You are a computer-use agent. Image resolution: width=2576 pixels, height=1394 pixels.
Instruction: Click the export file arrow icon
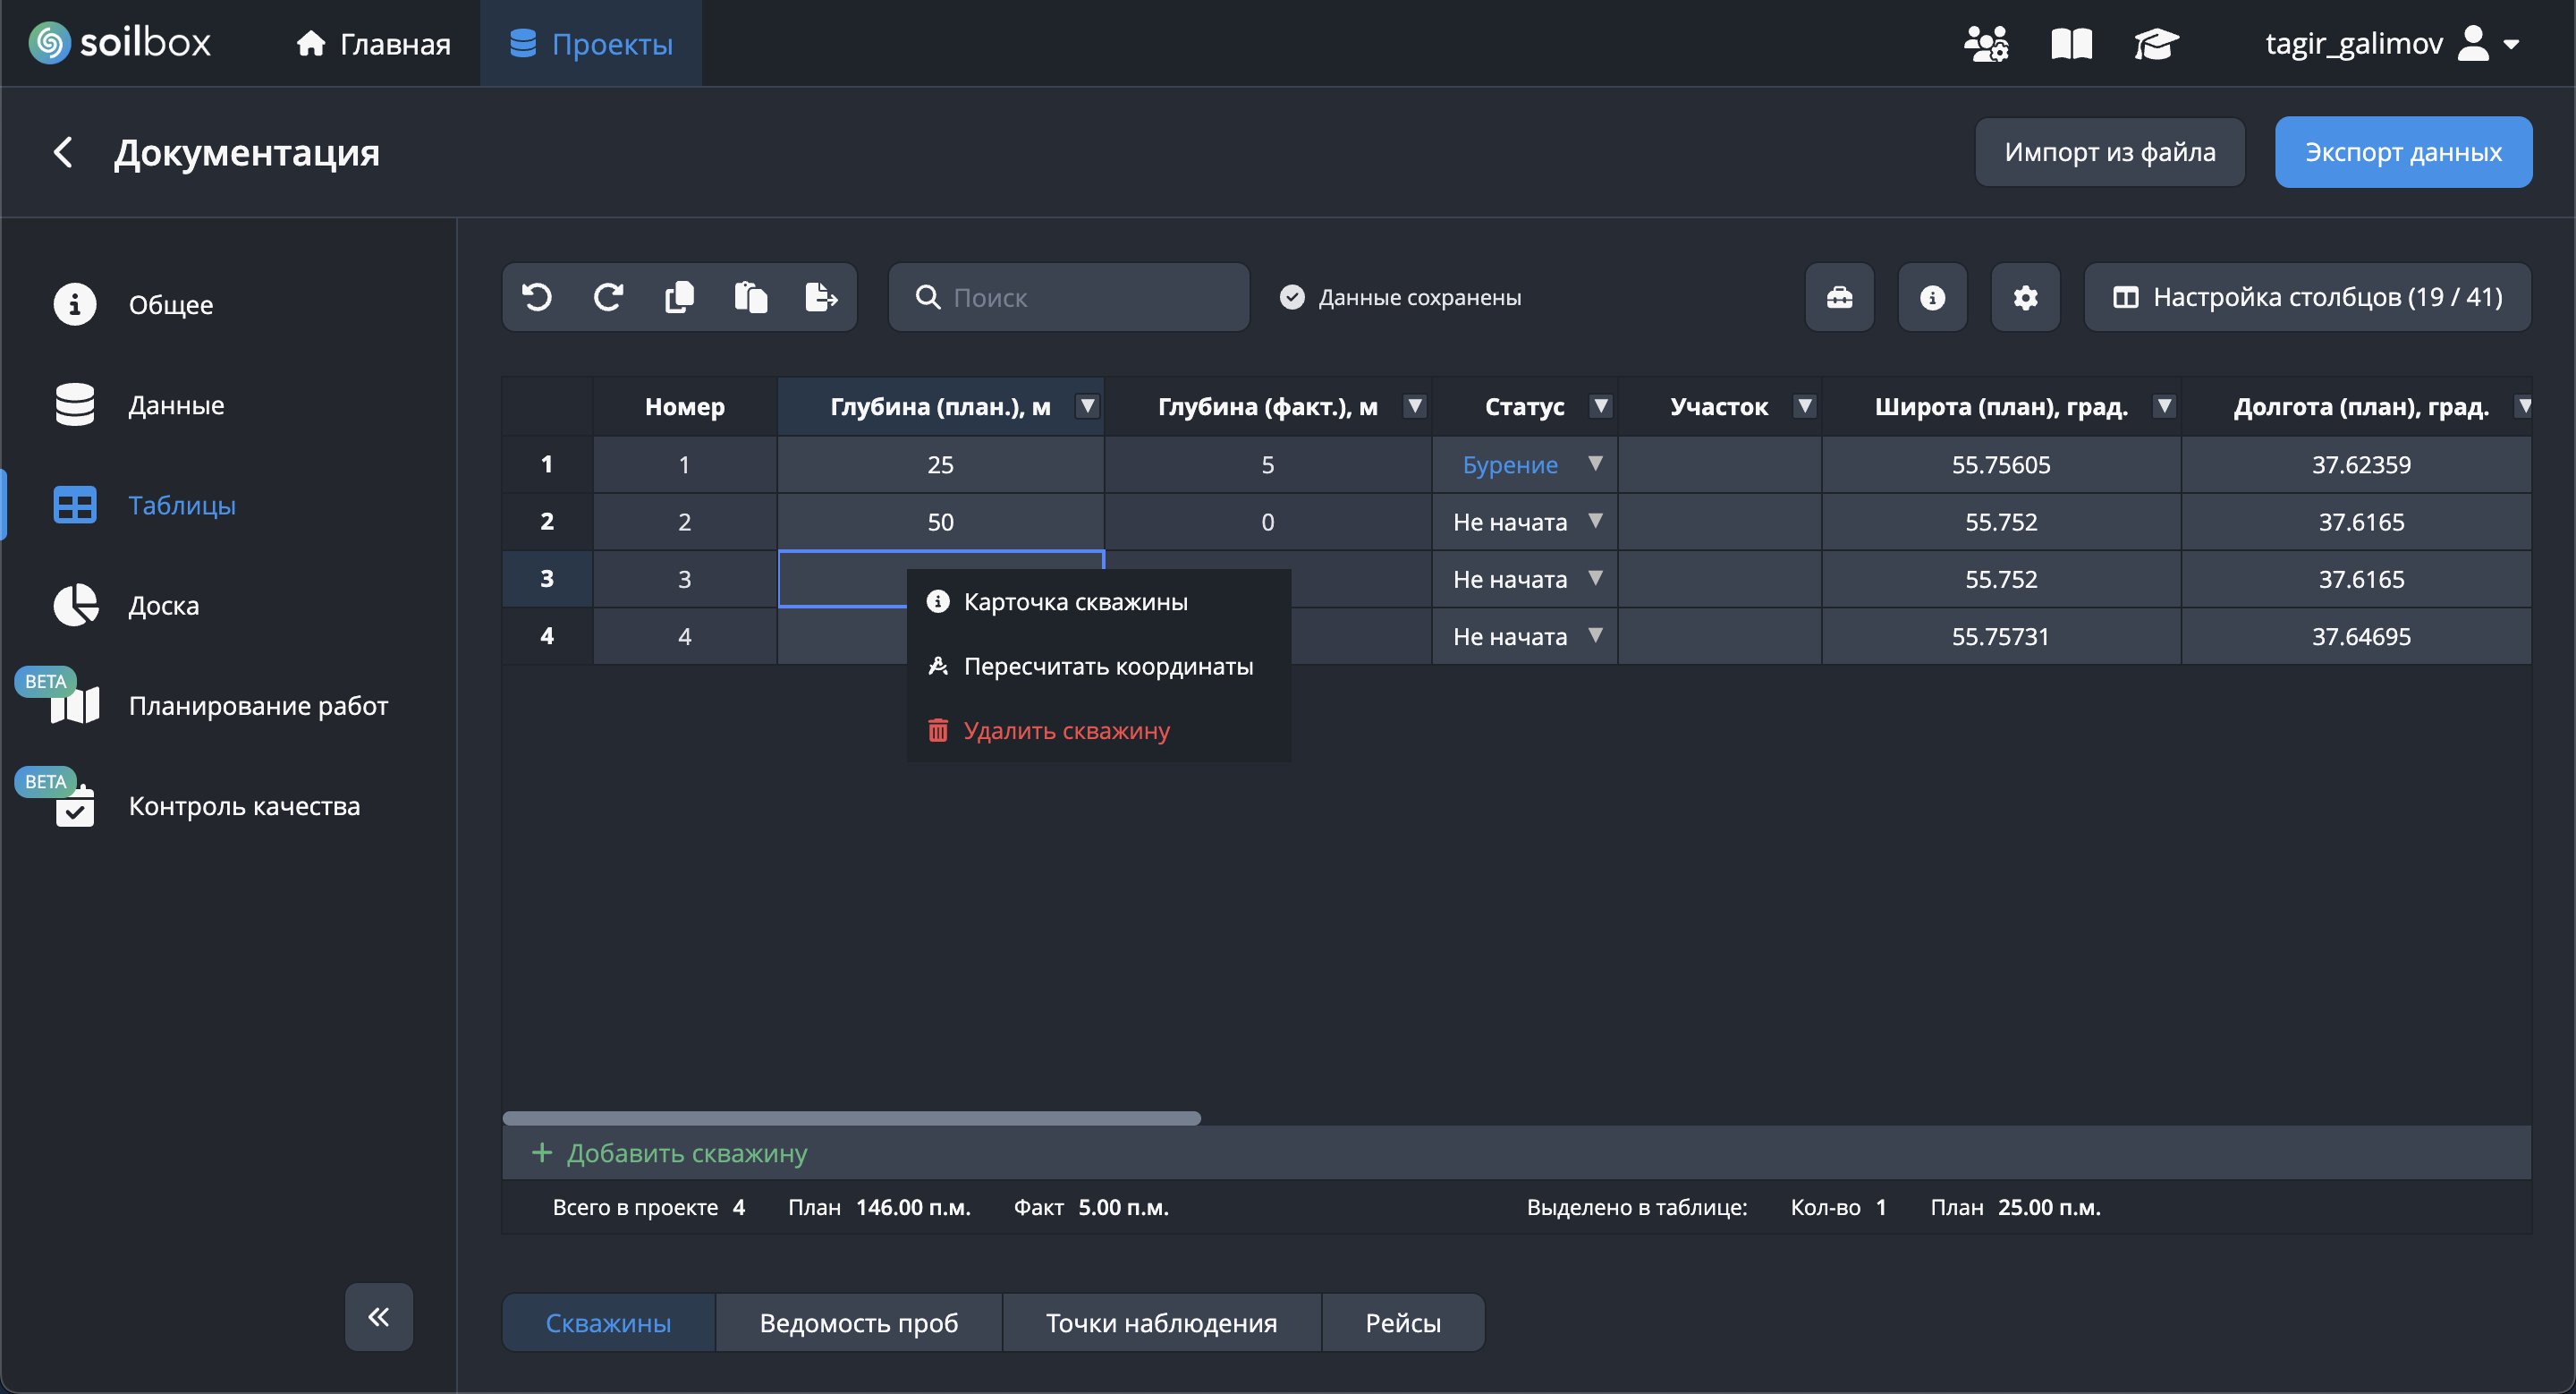(x=821, y=297)
